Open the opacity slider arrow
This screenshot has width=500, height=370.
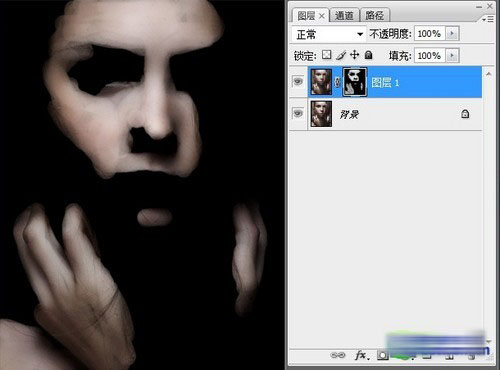pos(452,34)
